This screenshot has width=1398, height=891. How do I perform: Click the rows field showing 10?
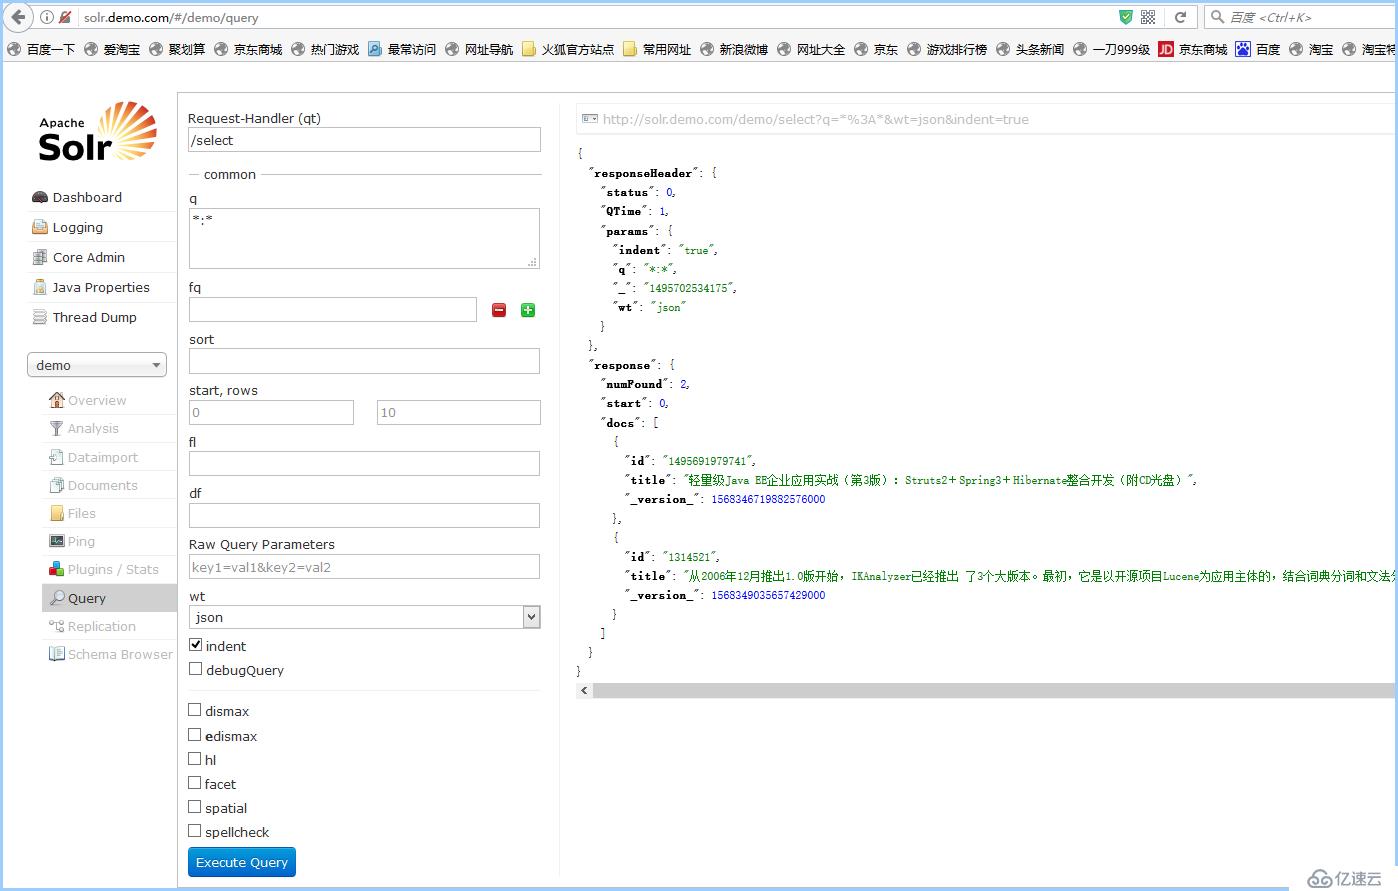coord(459,412)
